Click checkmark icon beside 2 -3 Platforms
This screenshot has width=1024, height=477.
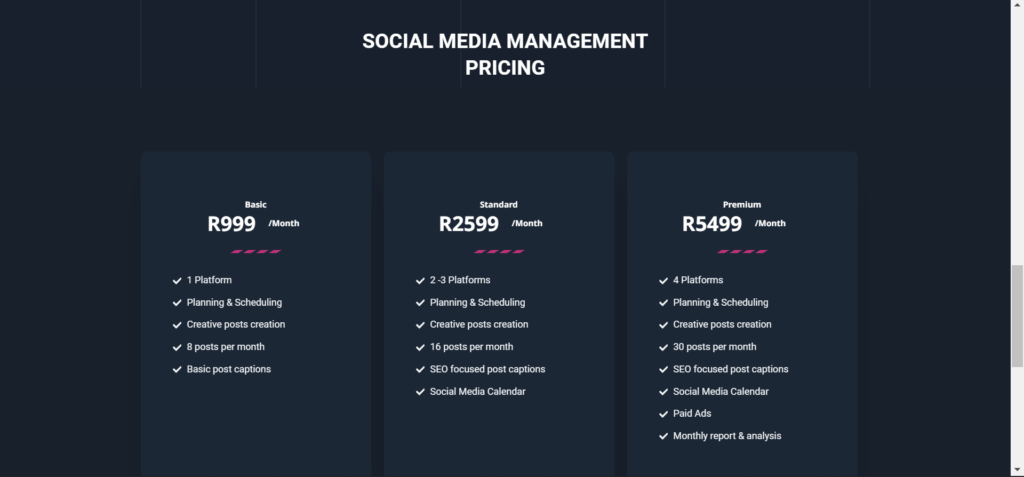(x=420, y=280)
